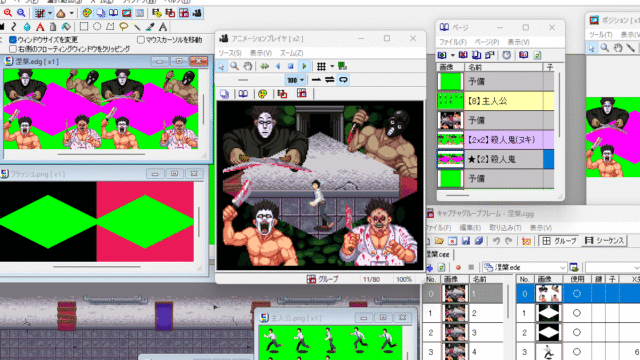This screenshot has height=360, width=640.
Task: Open the ページ(P) menu in Page window
Action: click(x=487, y=42)
